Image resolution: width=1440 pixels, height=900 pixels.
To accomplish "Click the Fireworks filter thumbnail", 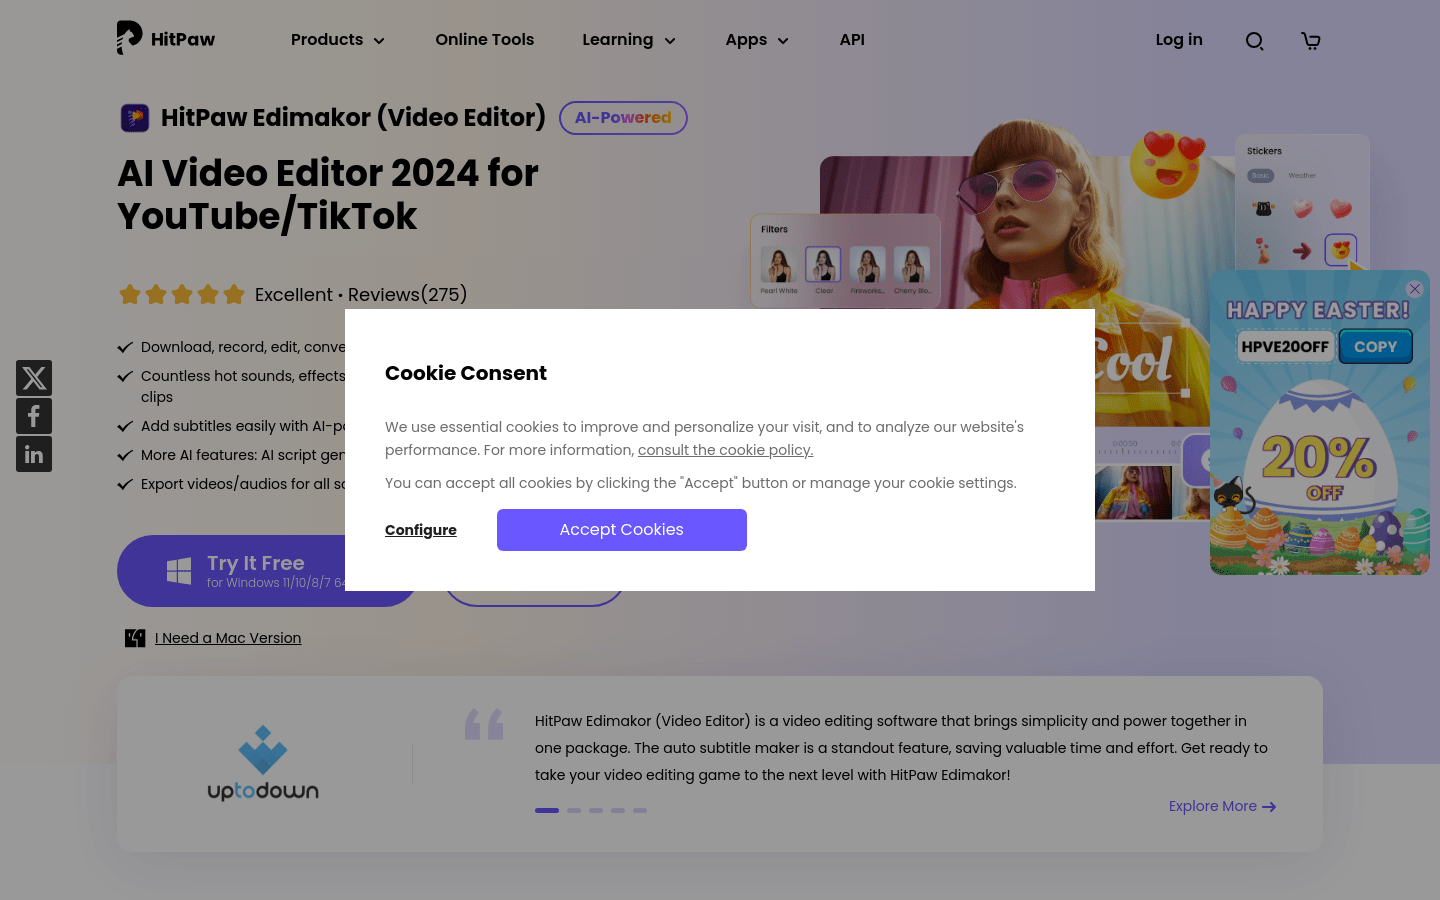I will [x=867, y=265].
